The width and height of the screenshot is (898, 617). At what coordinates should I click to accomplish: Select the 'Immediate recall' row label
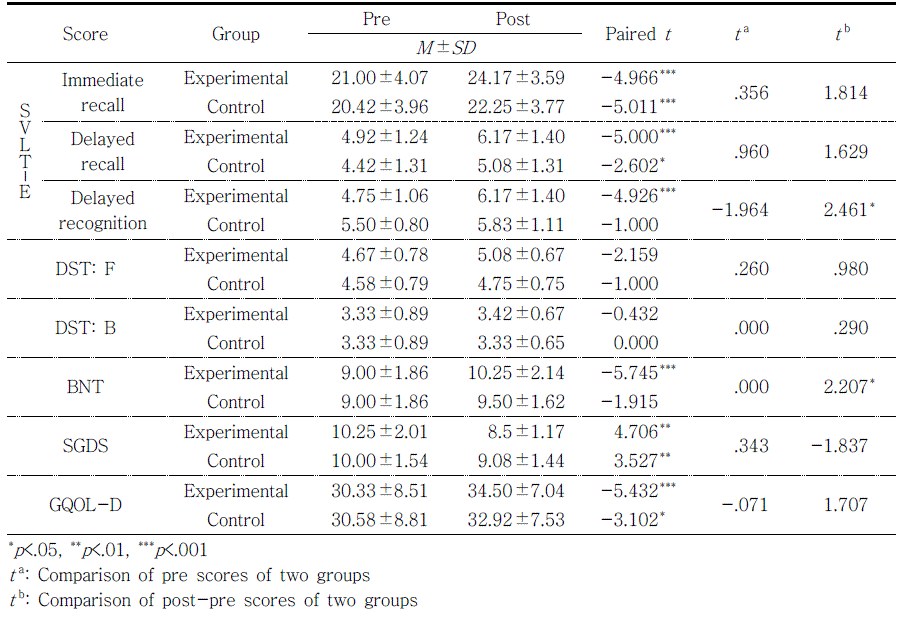(102, 92)
